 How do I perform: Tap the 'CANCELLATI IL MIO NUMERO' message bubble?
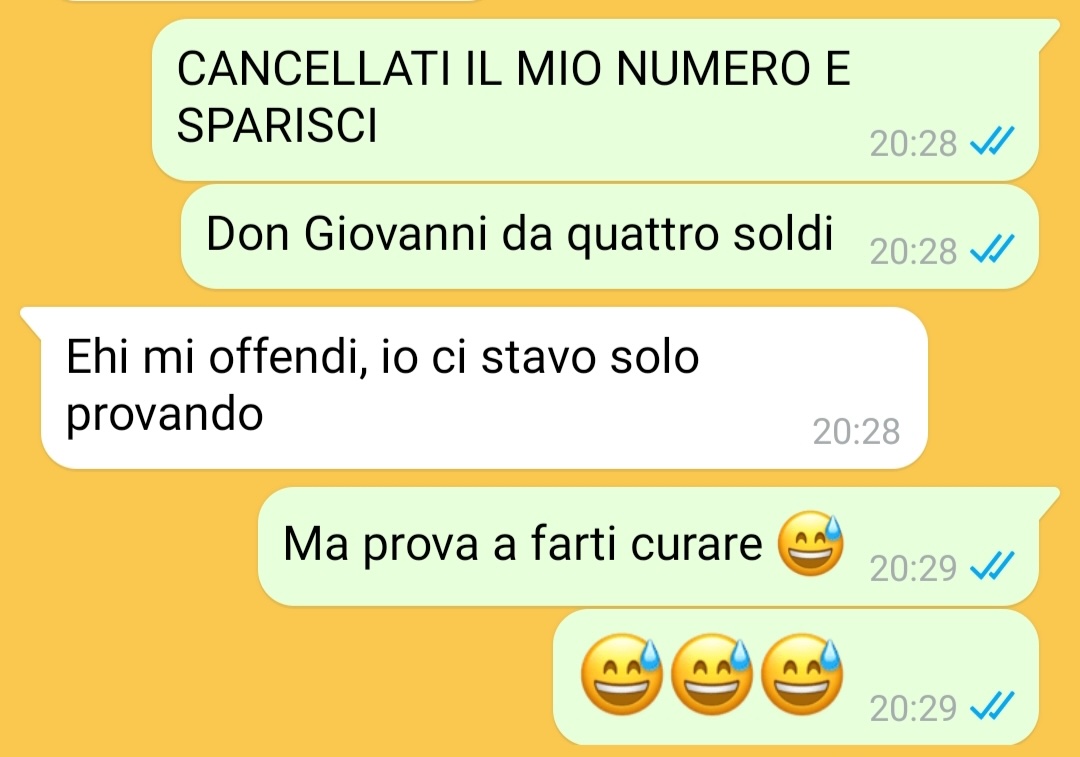(x=596, y=101)
